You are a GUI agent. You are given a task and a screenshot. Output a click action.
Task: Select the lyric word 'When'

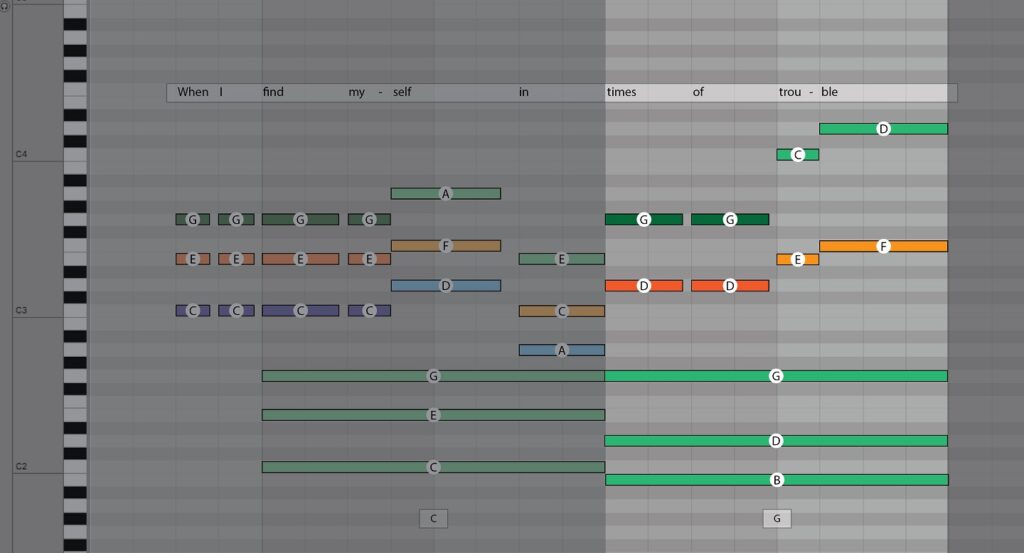click(193, 92)
